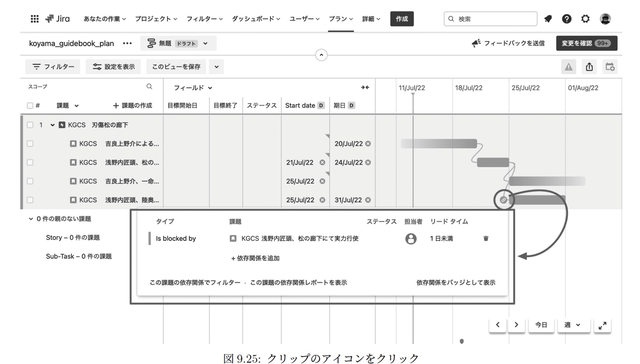Collapse the KGCS 刃傷松の廊下 row chevron
The height and width of the screenshot is (364, 640).
52,125
